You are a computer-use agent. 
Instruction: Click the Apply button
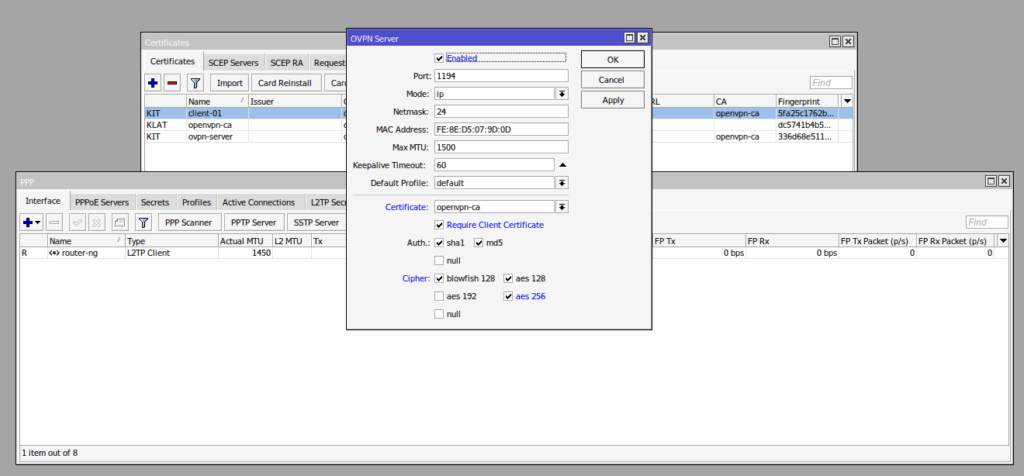point(612,100)
